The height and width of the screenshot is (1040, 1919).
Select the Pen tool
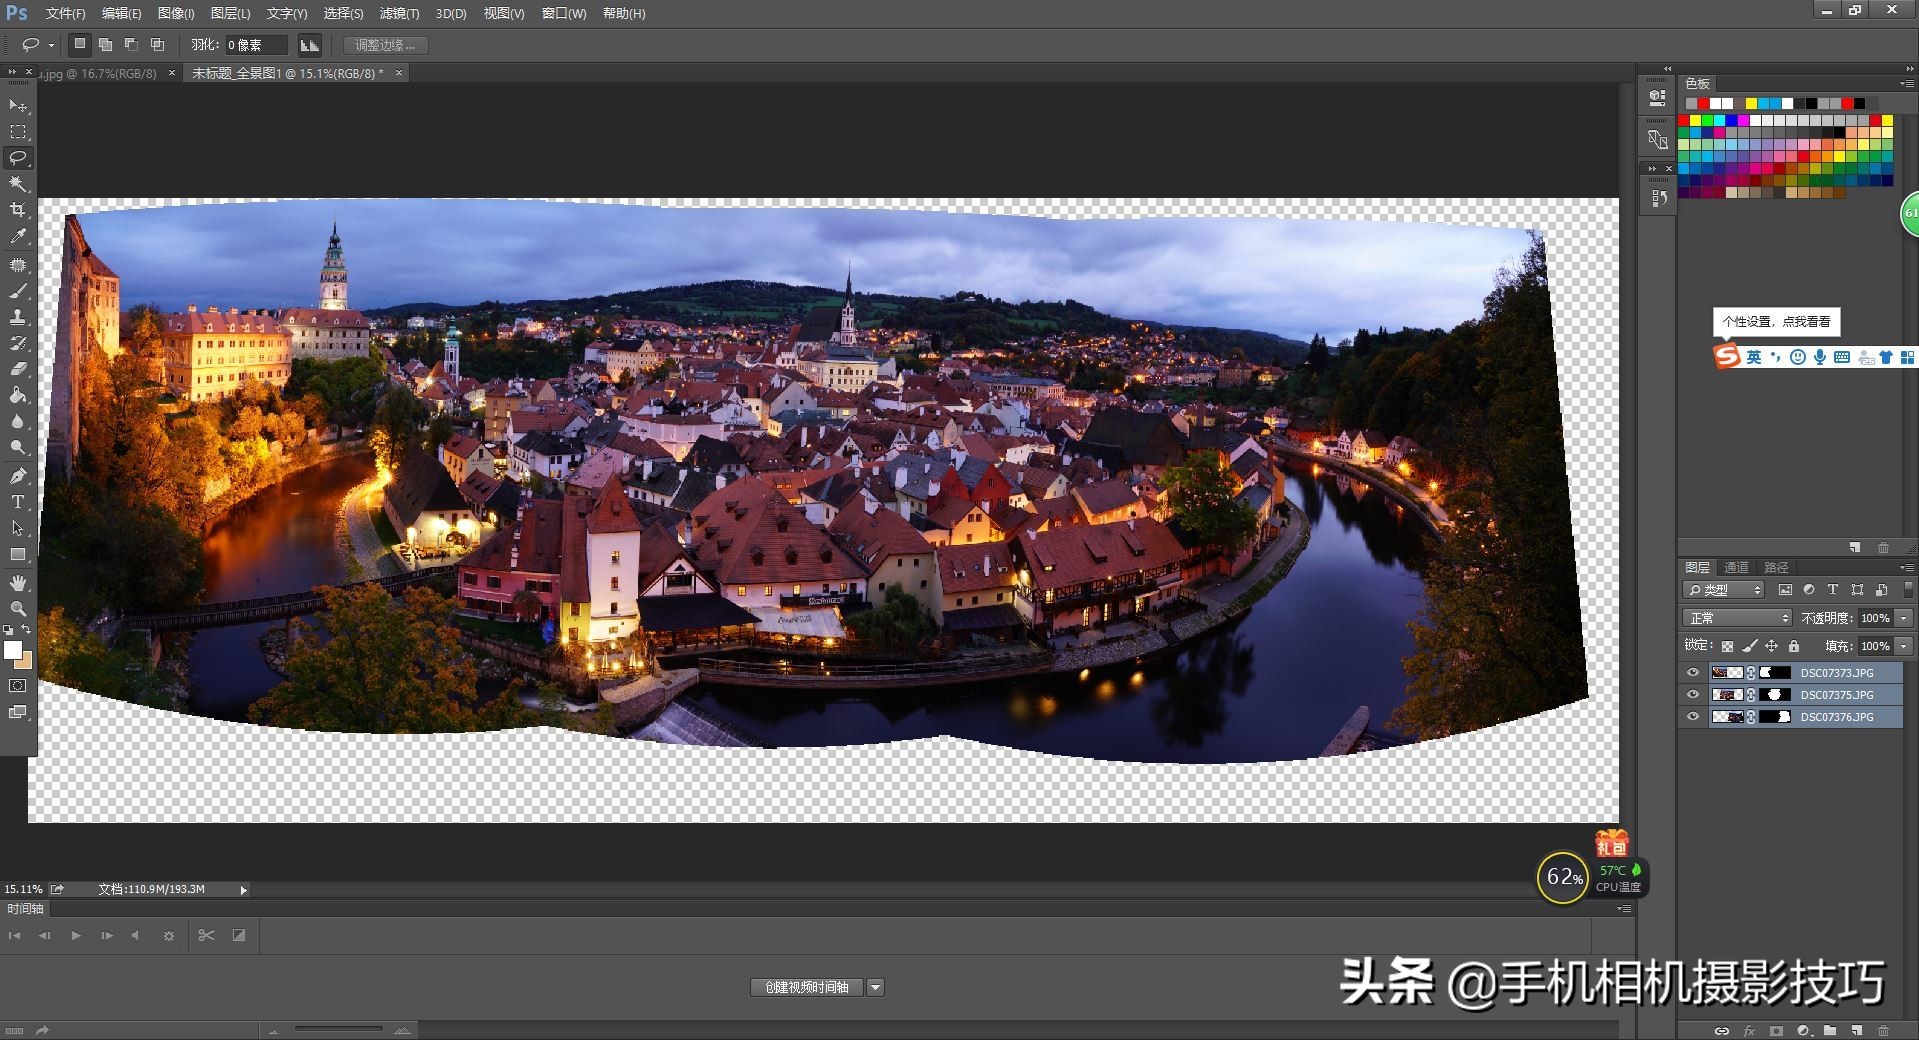coord(18,475)
